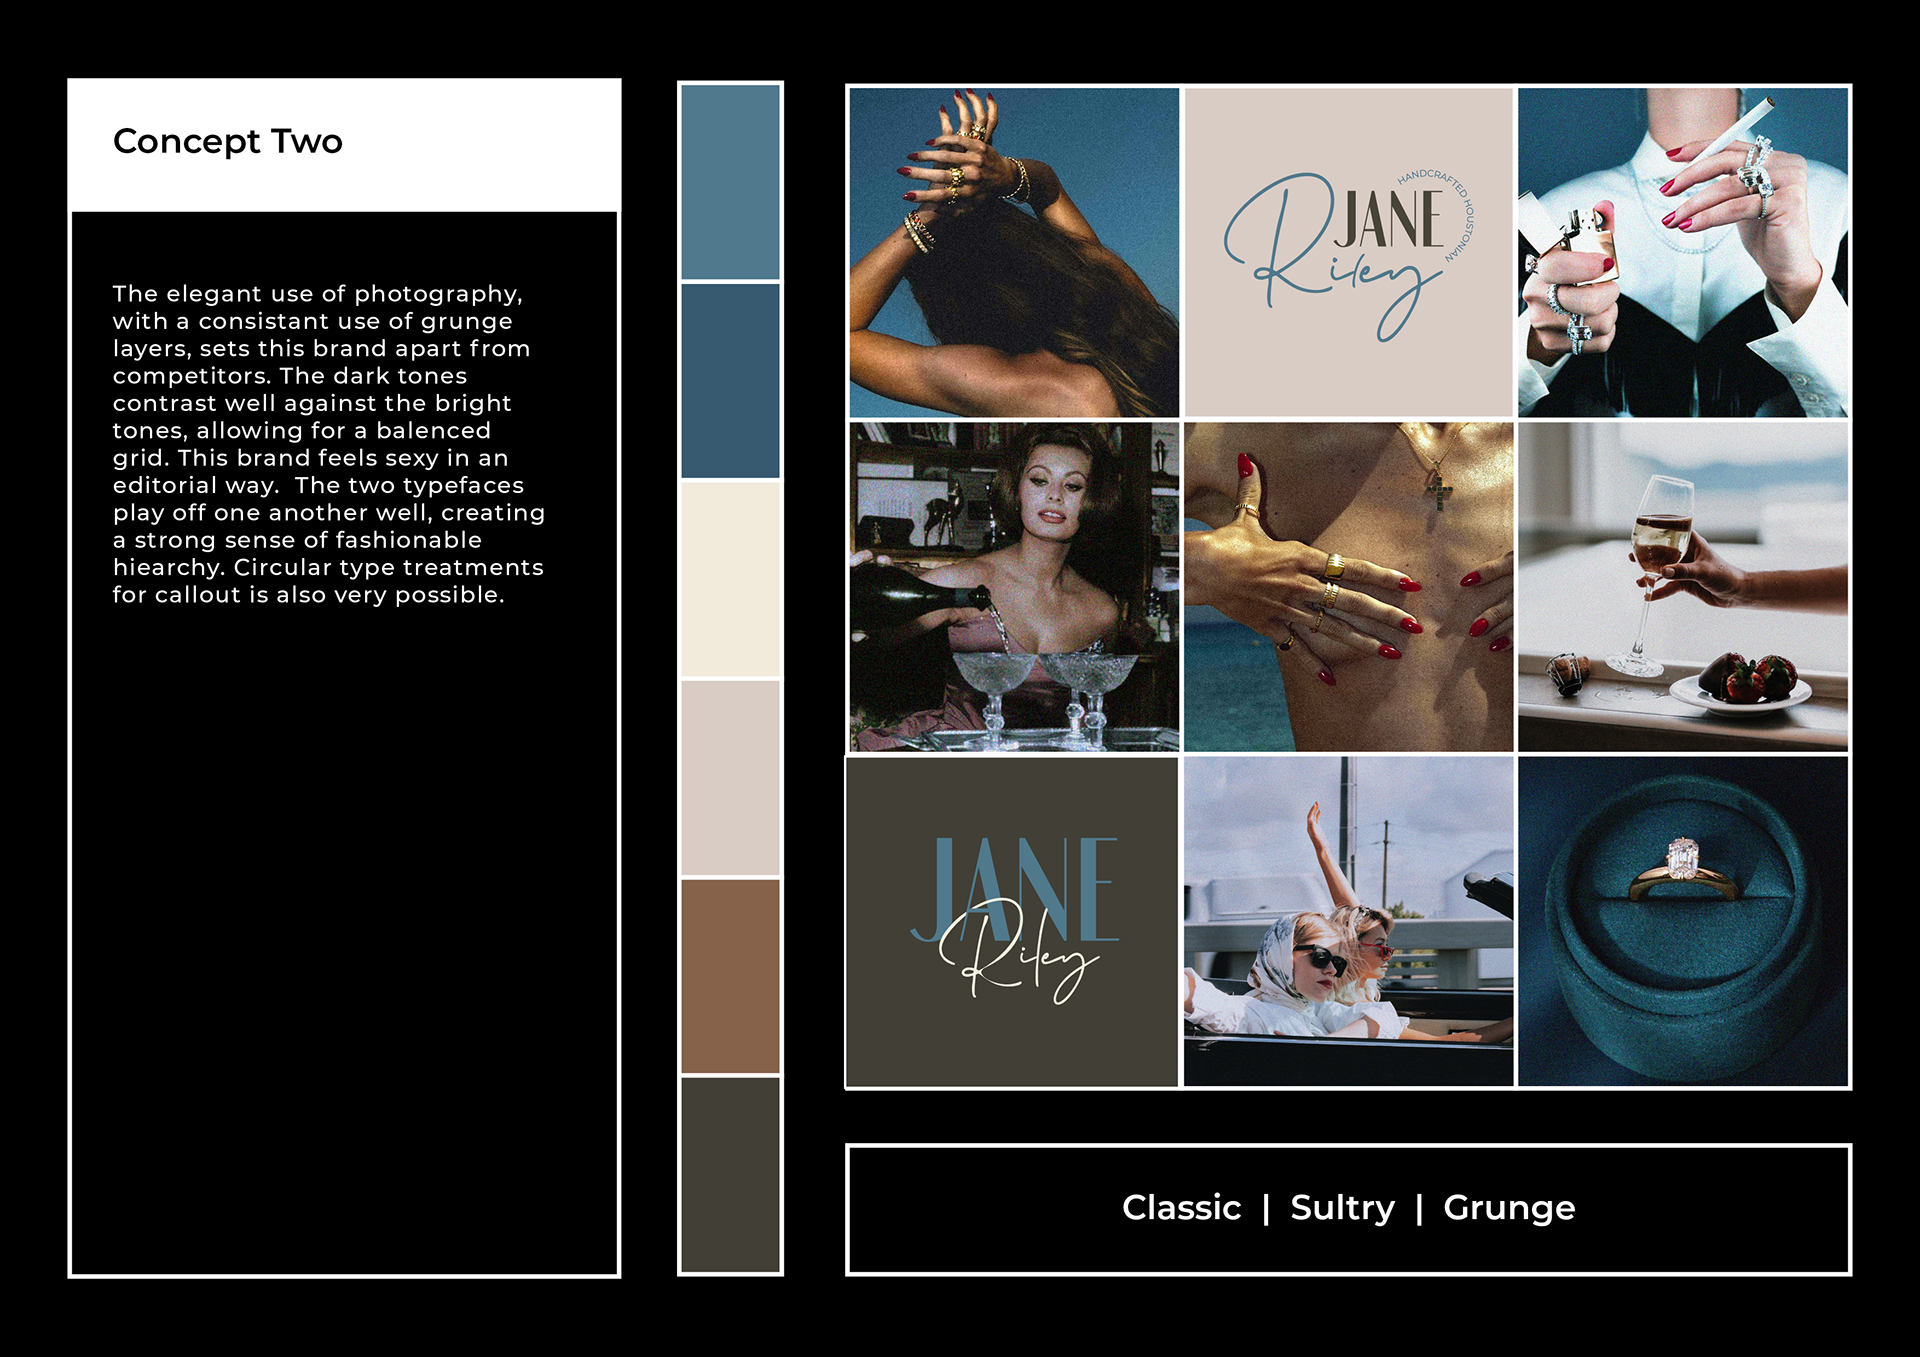The height and width of the screenshot is (1357, 1920).
Task: Select the dark navy blue swatch
Action: (730, 380)
